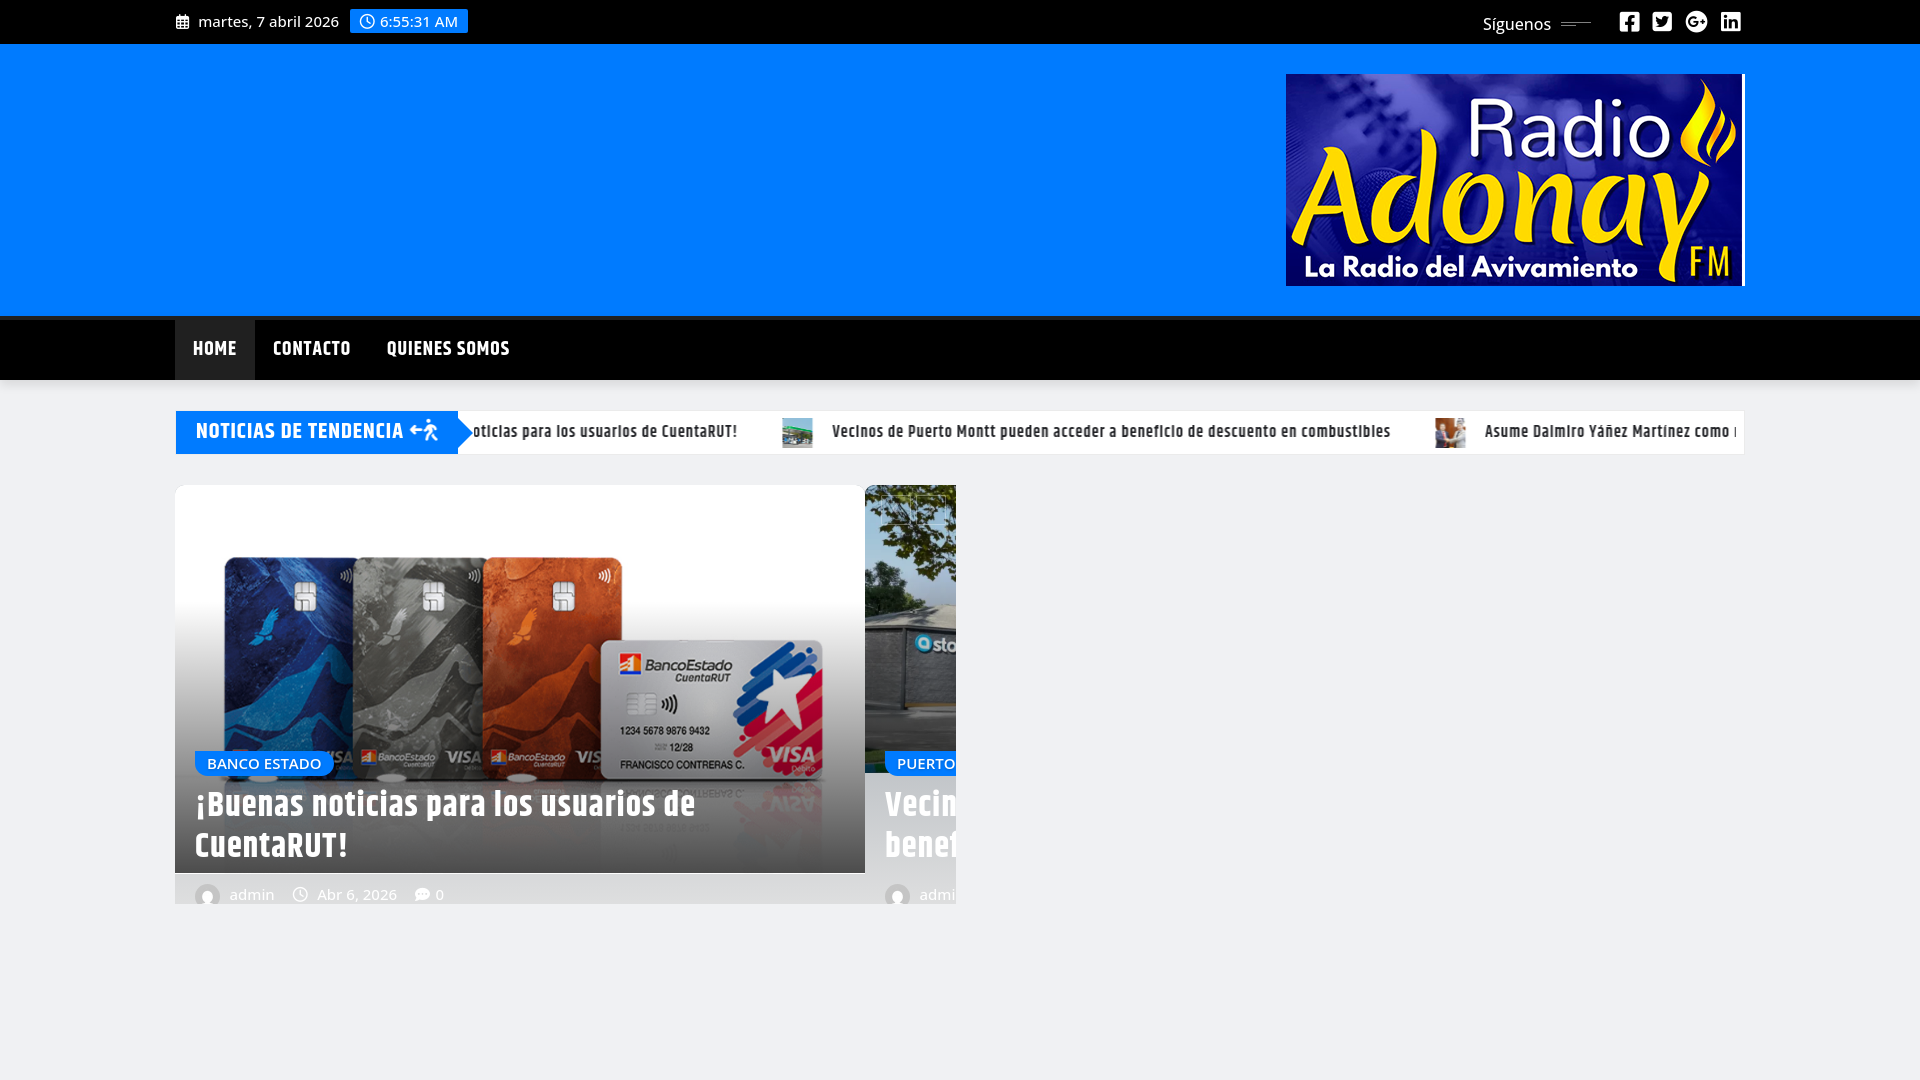1920x1080 pixels.
Task: Open the '¡Buenas noticias para los usuarios de CuentaRUT!' article title
Action: pos(445,826)
